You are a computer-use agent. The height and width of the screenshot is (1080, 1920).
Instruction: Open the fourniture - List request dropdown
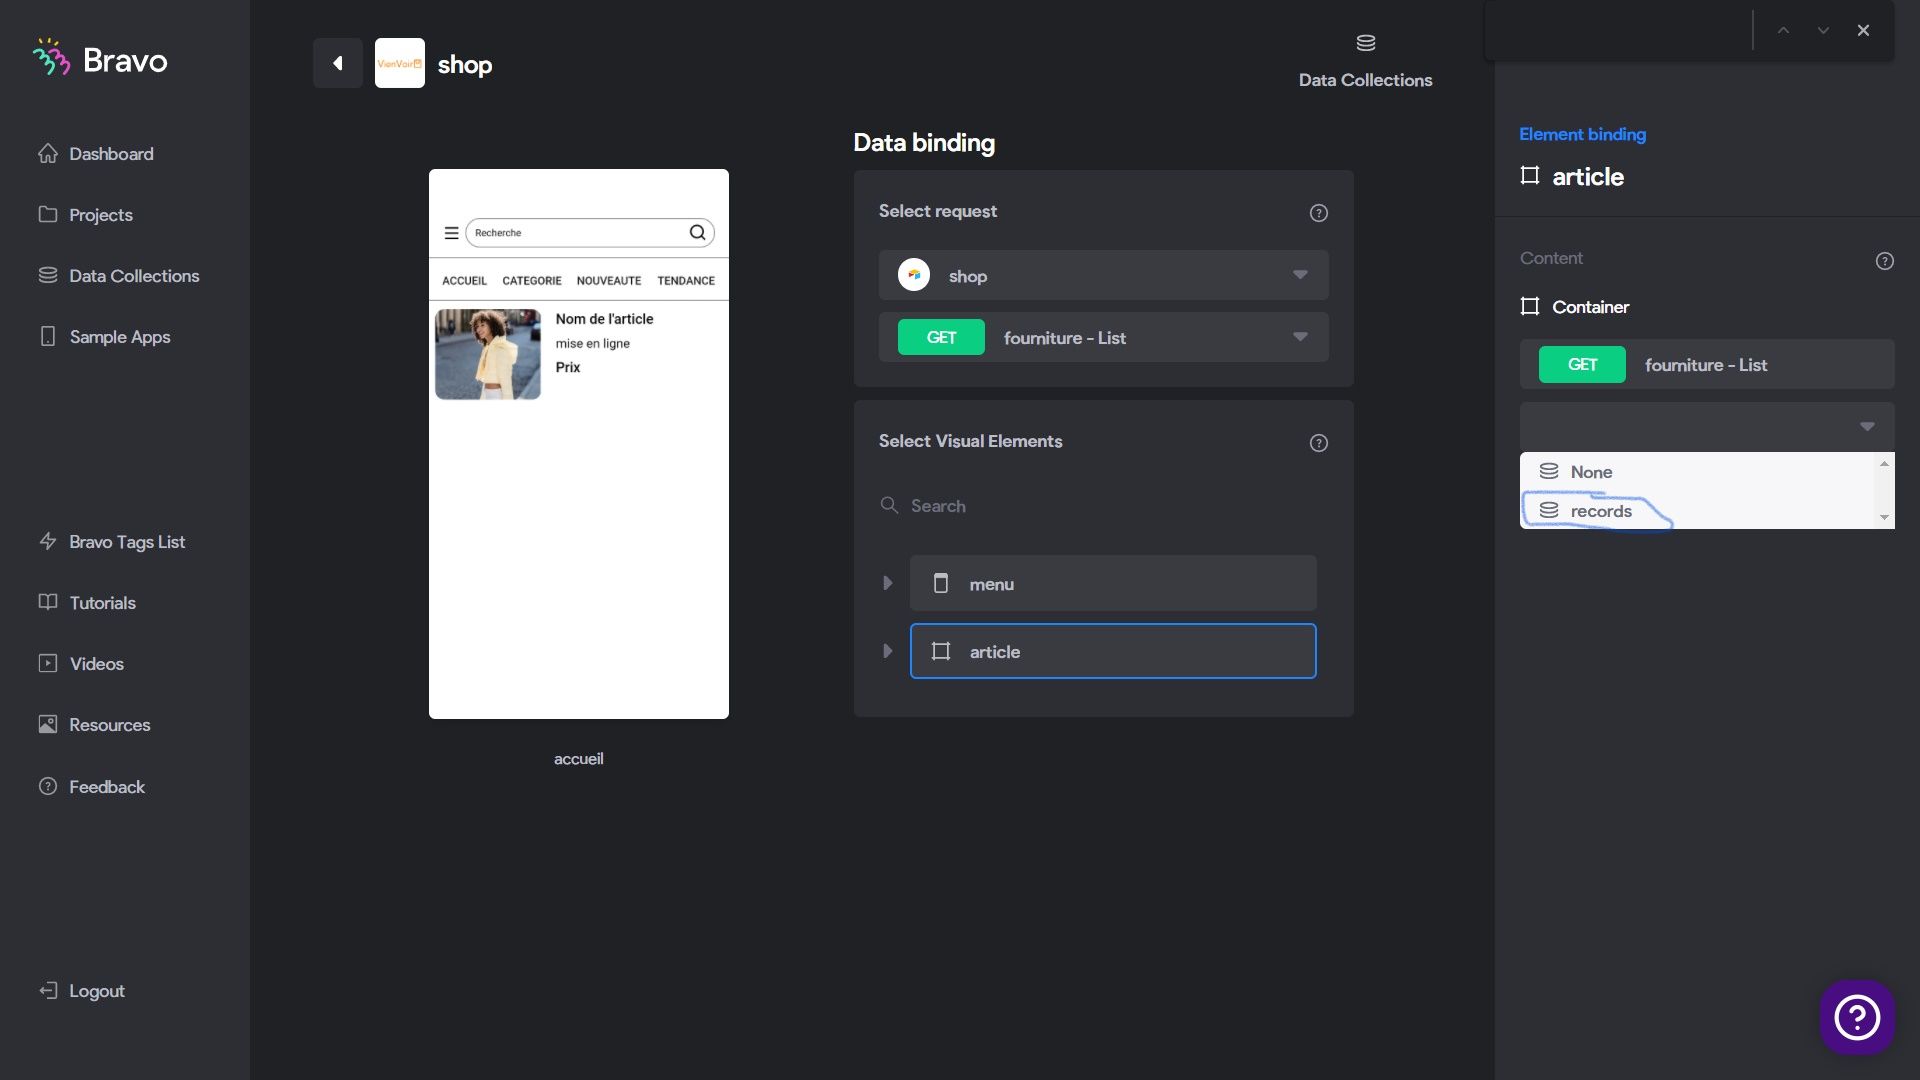(1104, 337)
